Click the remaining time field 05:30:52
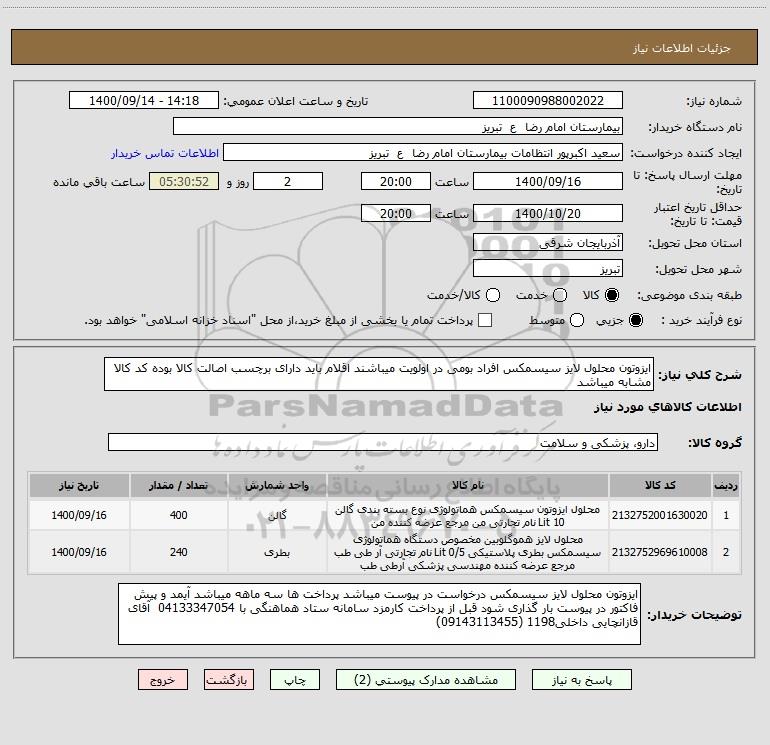The image size is (770, 745). point(184,181)
